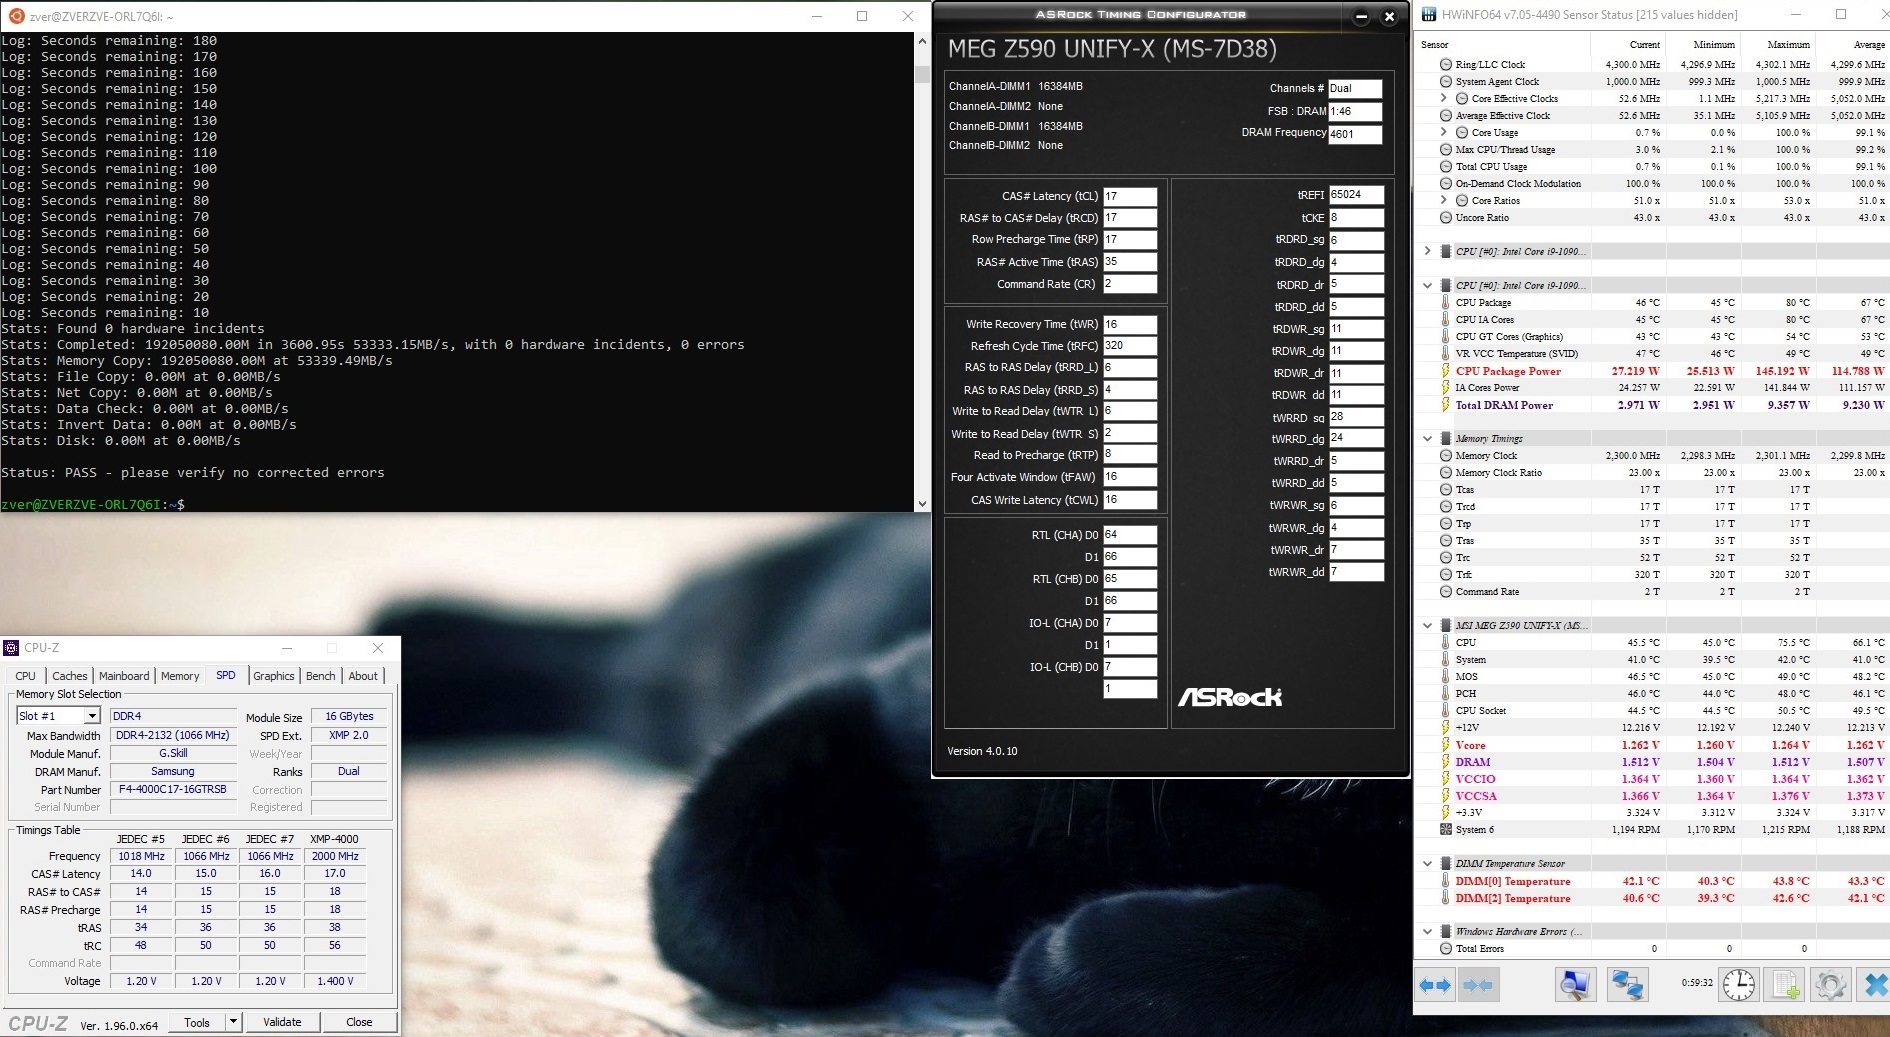Viewport: 1890px width, 1037px height.
Task: Click the Refresh Cycle Time (tRFC) field
Action: click(x=1130, y=346)
